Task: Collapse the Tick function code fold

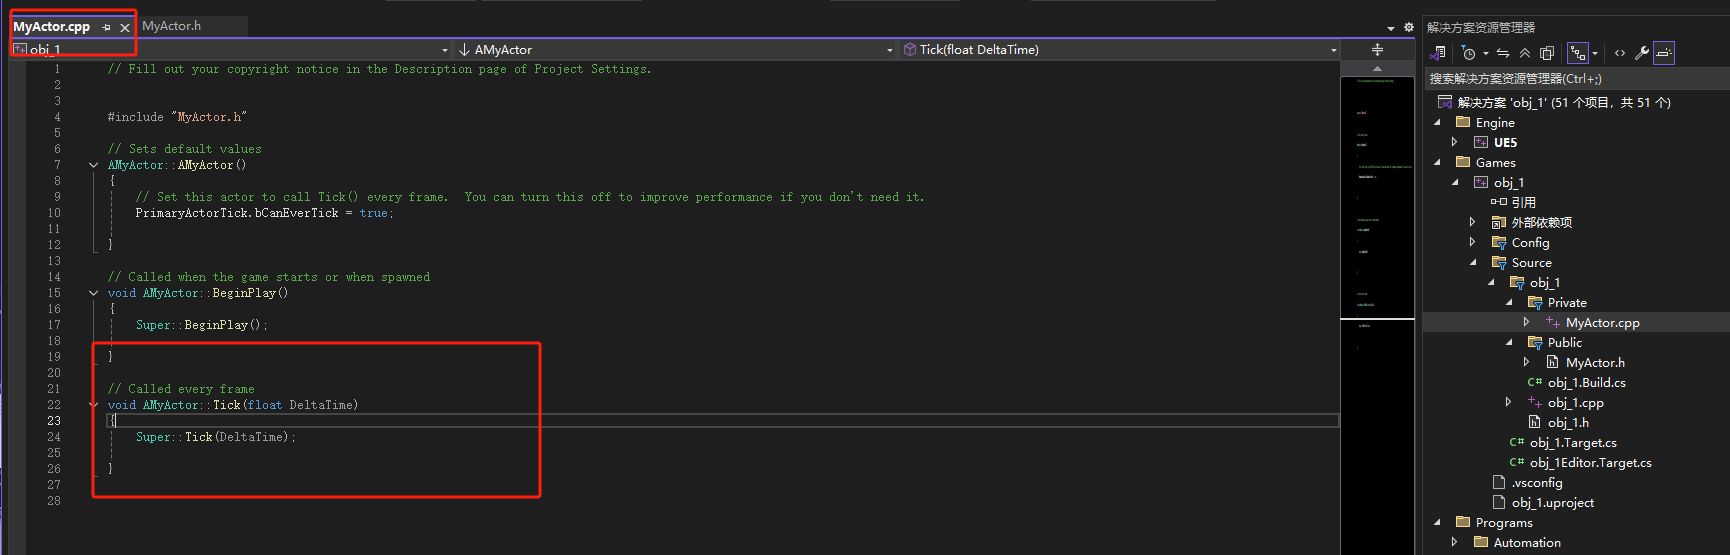Action: click(93, 405)
